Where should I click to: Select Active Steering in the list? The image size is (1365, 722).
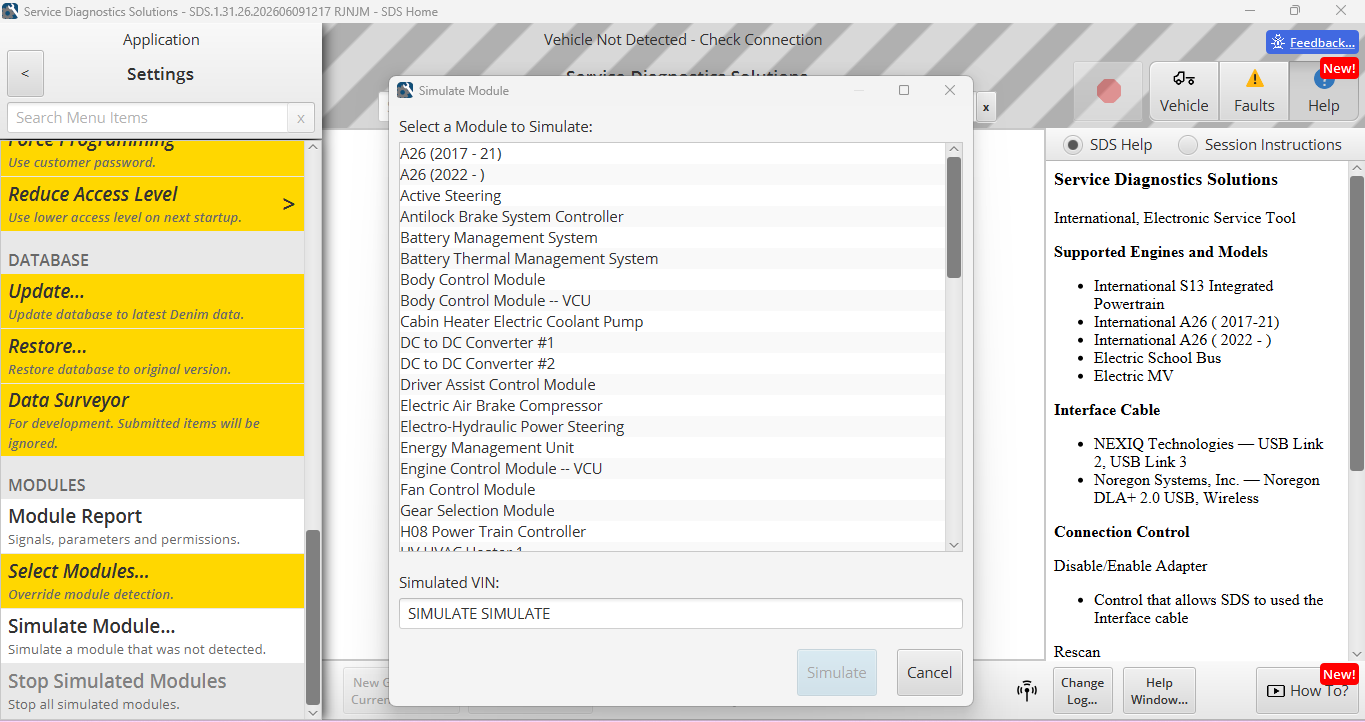tap(672, 196)
